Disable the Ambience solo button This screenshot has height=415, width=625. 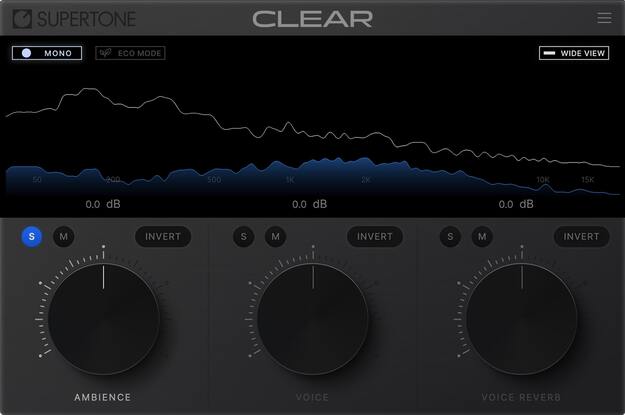tap(31, 236)
